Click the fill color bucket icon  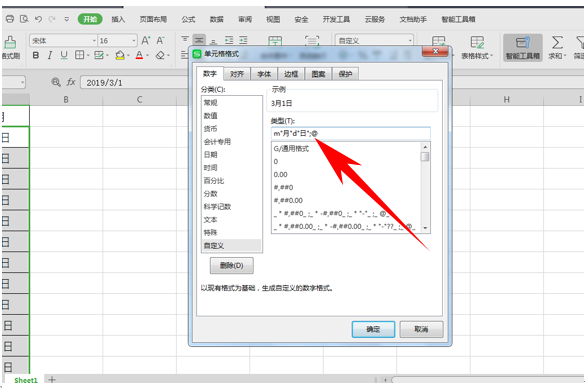[x=120, y=55]
